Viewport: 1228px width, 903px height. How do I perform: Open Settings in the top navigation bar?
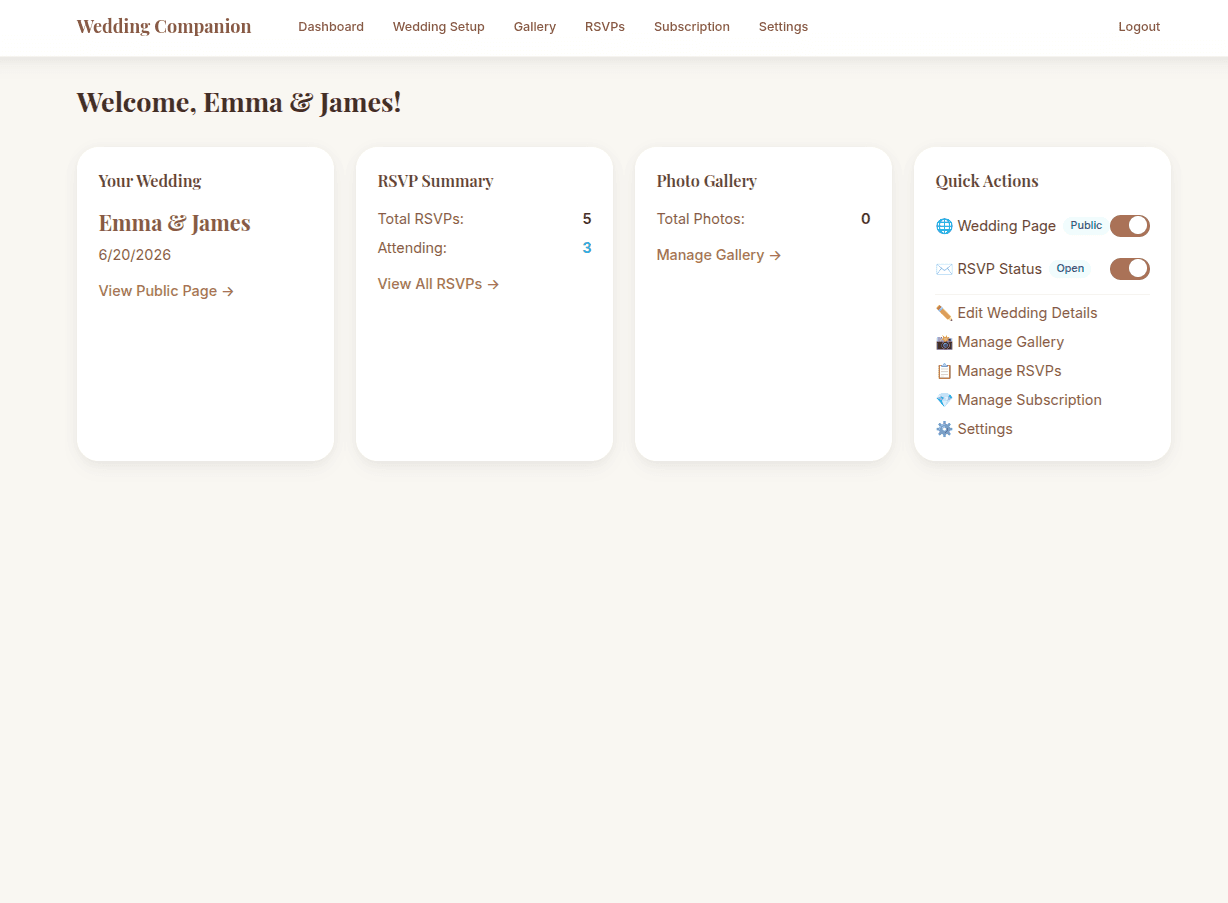783,27
